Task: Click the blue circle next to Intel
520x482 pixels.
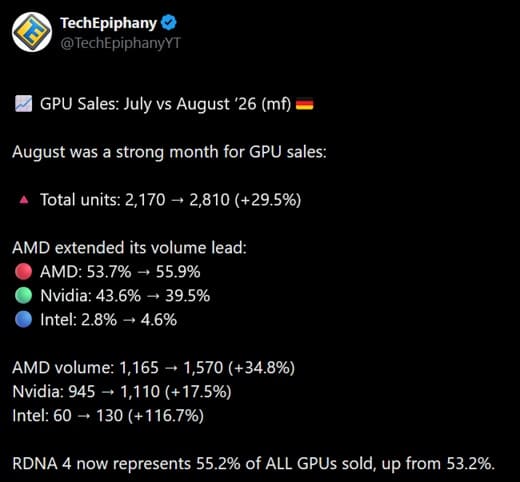Action: 24,319
